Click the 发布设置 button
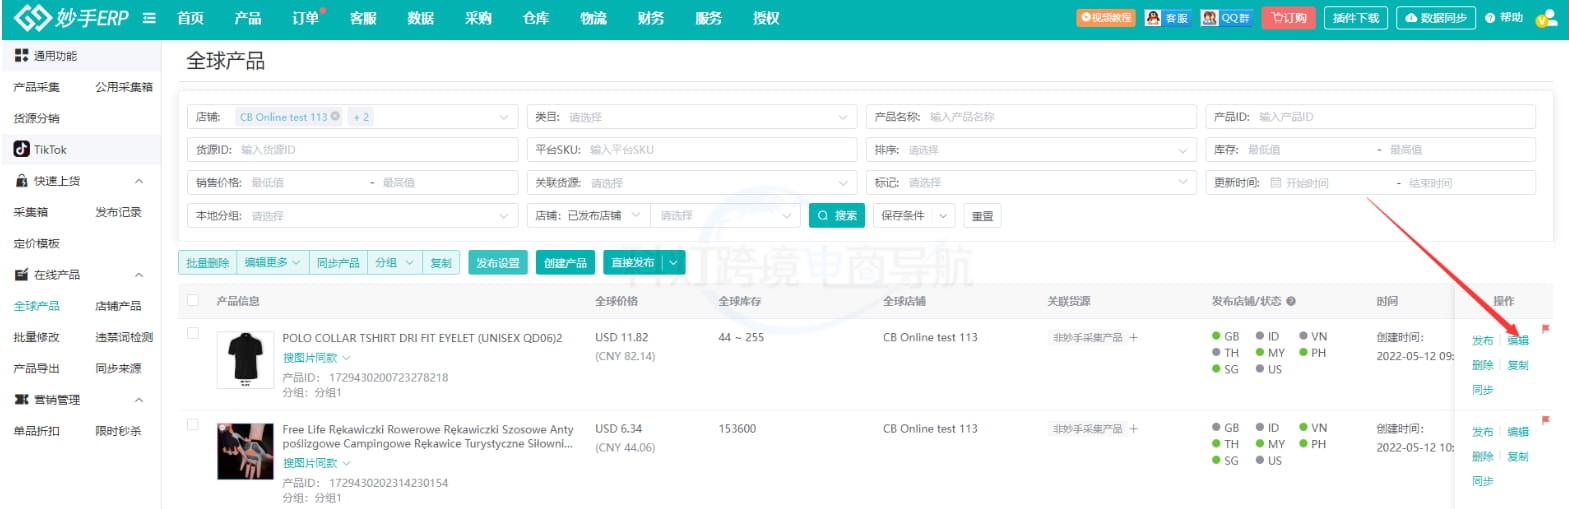 (498, 262)
